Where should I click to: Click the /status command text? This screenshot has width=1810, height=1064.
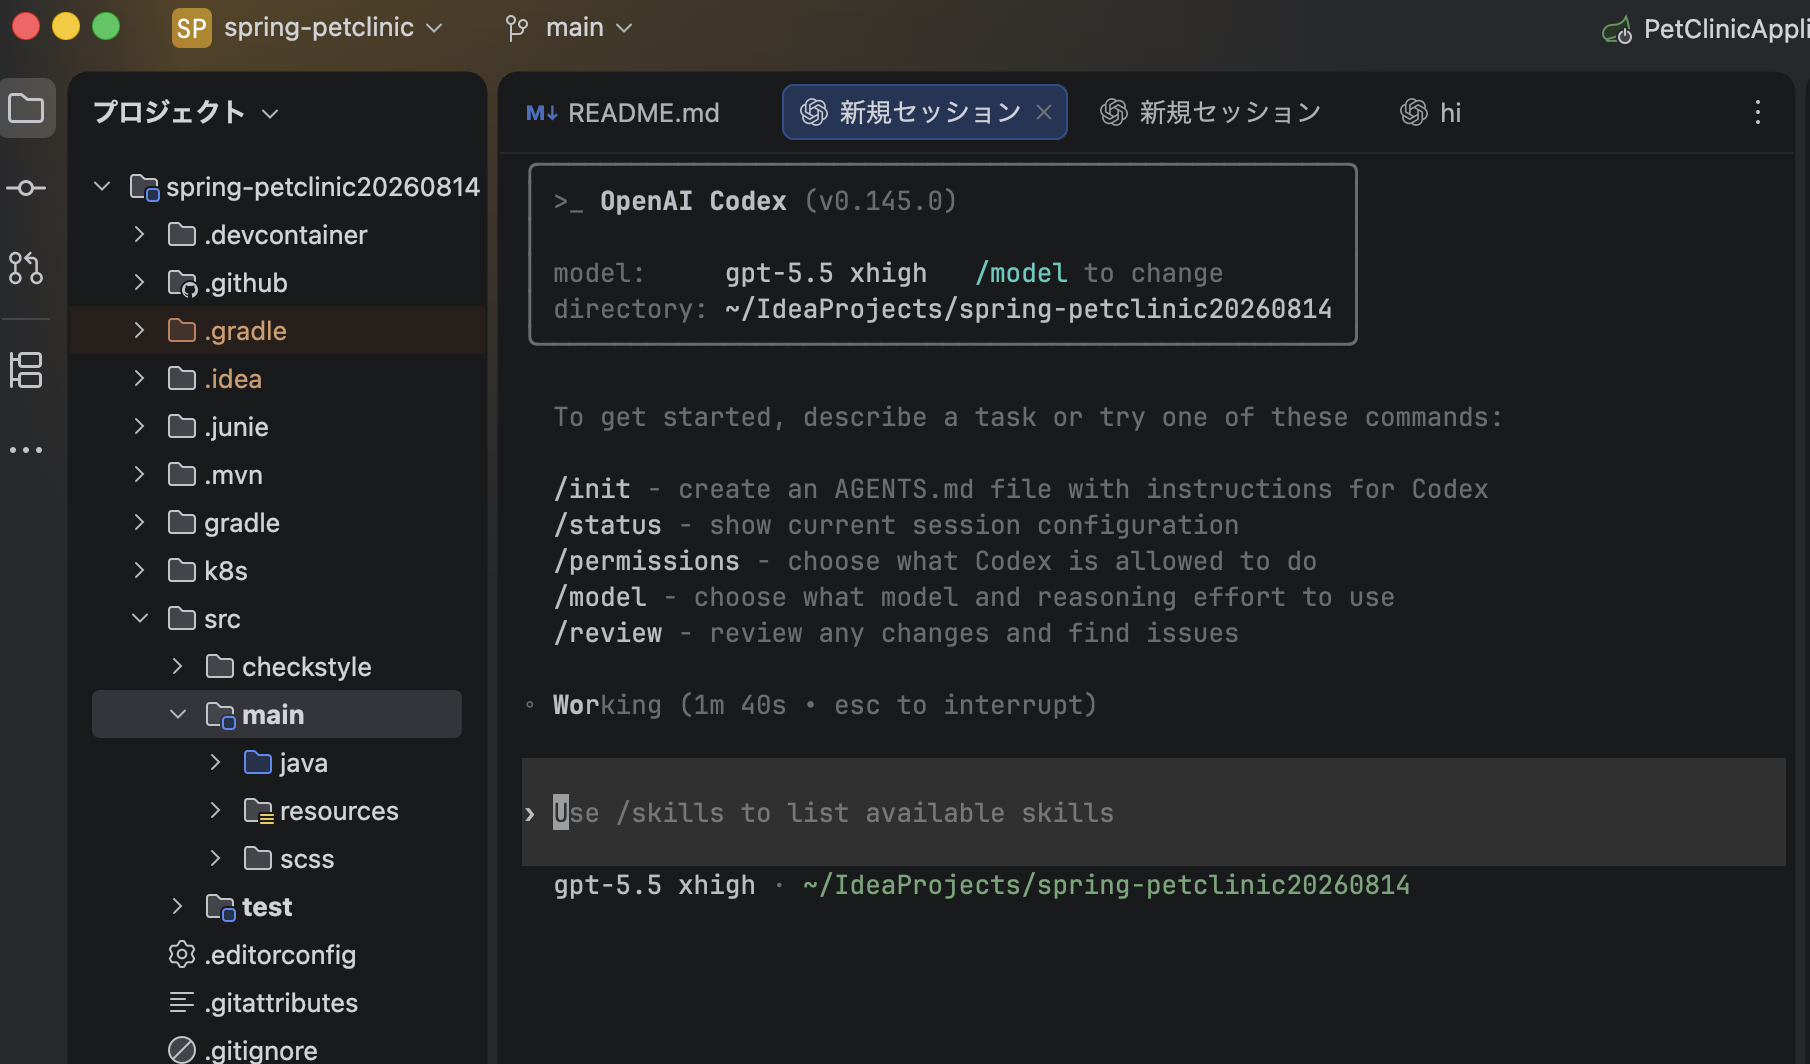click(608, 525)
